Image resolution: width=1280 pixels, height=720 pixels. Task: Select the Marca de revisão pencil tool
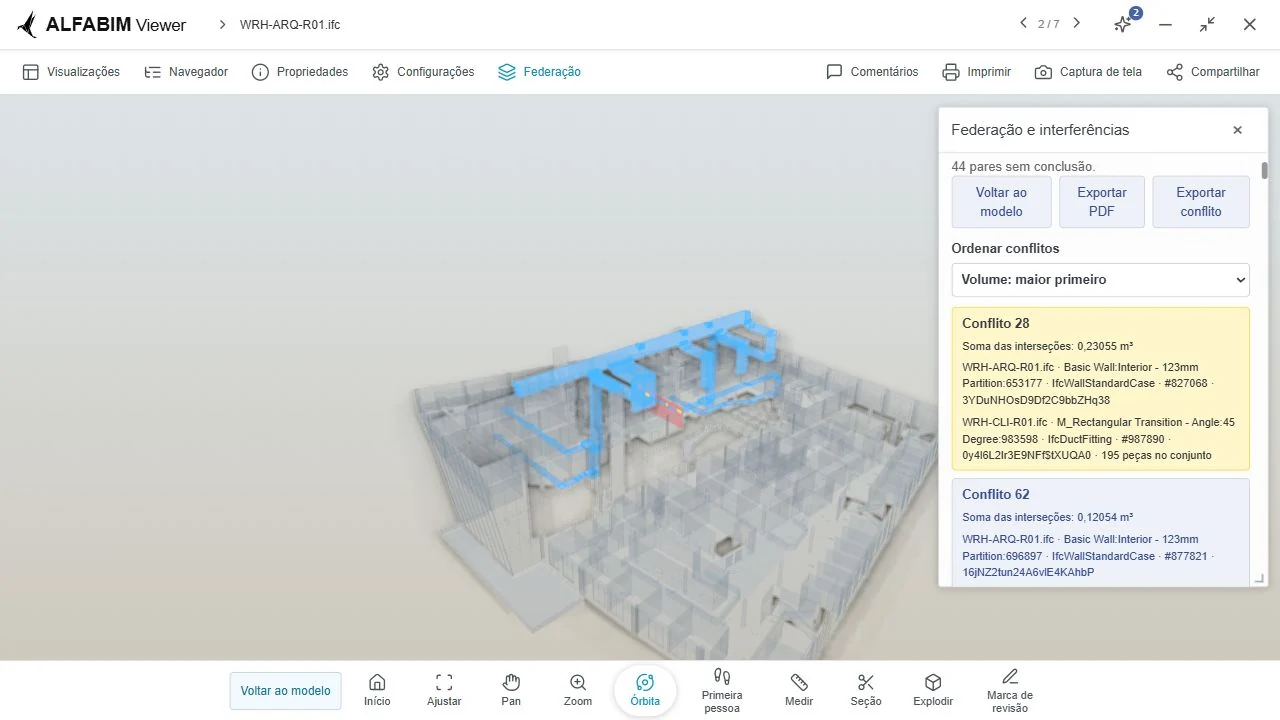pyautogui.click(x=1010, y=690)
